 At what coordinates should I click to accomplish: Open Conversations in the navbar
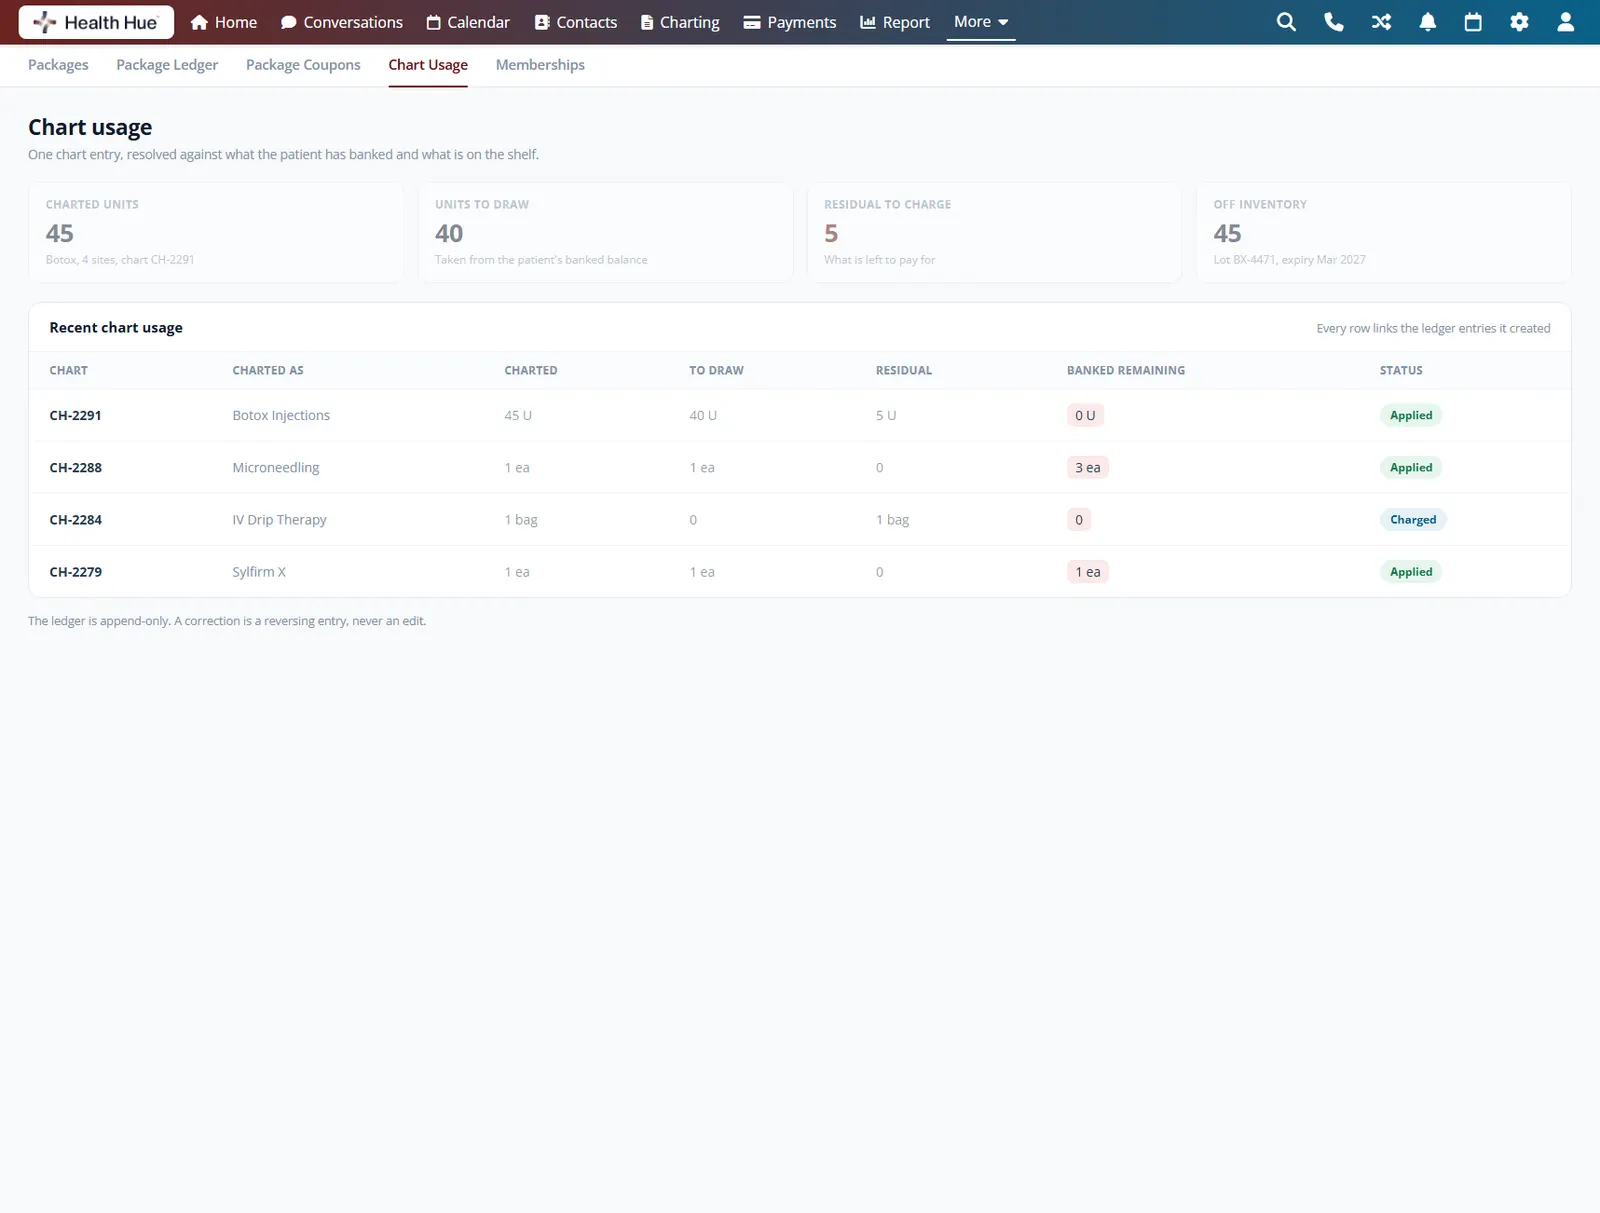342,22
